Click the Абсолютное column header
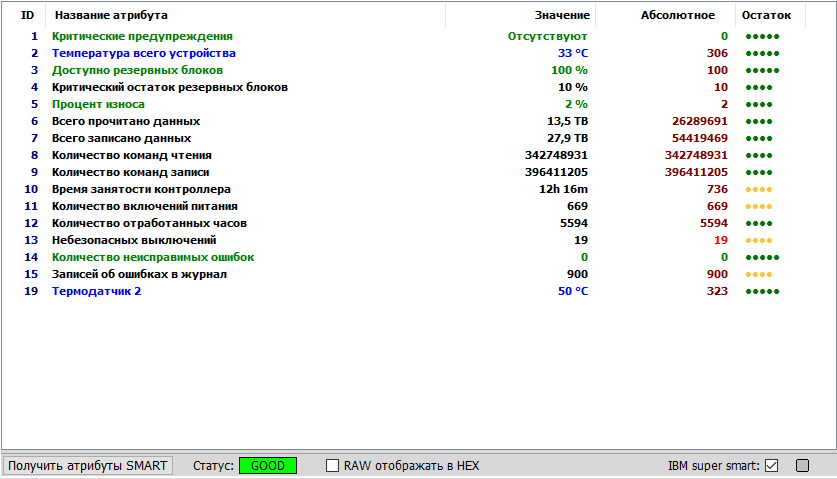Image resolution: width=837 pixels, height=479 pixels. (x=677, y=15)
